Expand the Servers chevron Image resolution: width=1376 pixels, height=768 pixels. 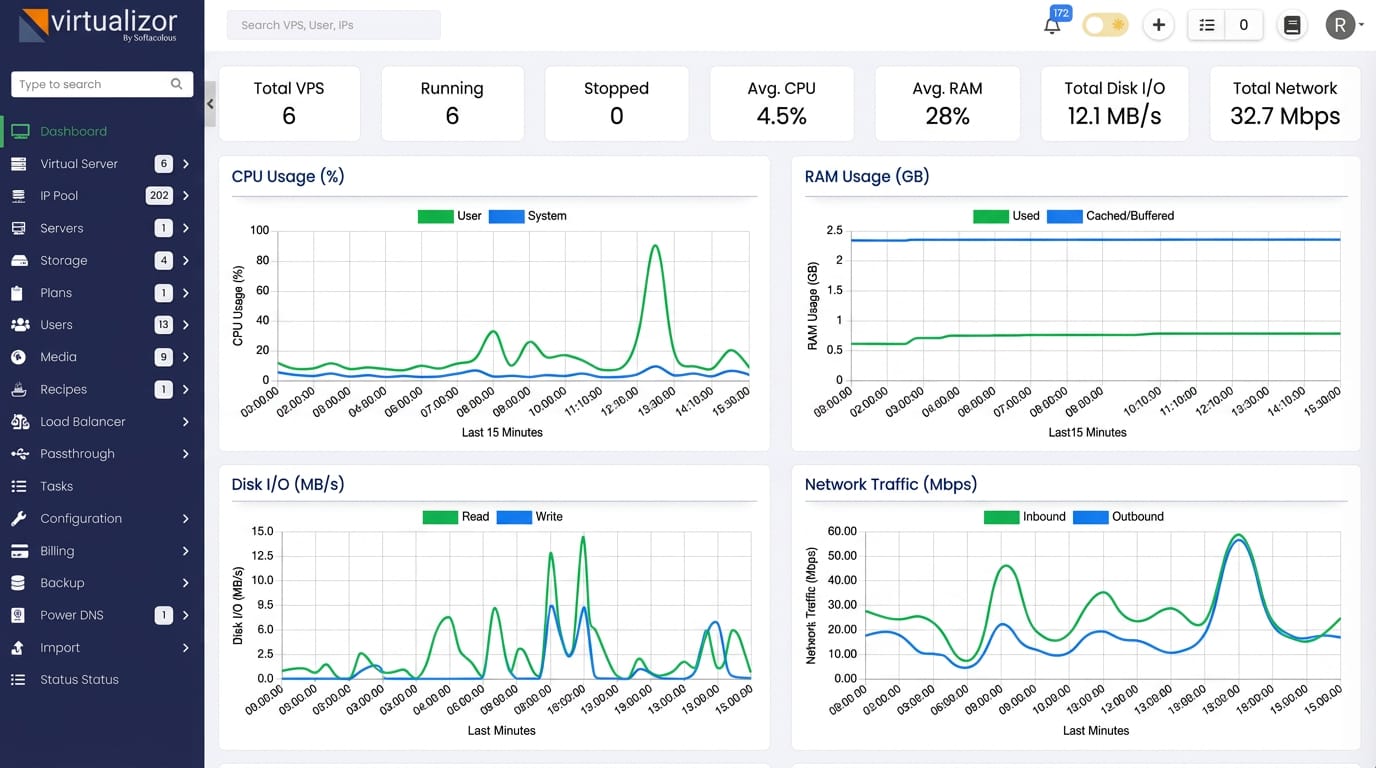click(186, 228)
